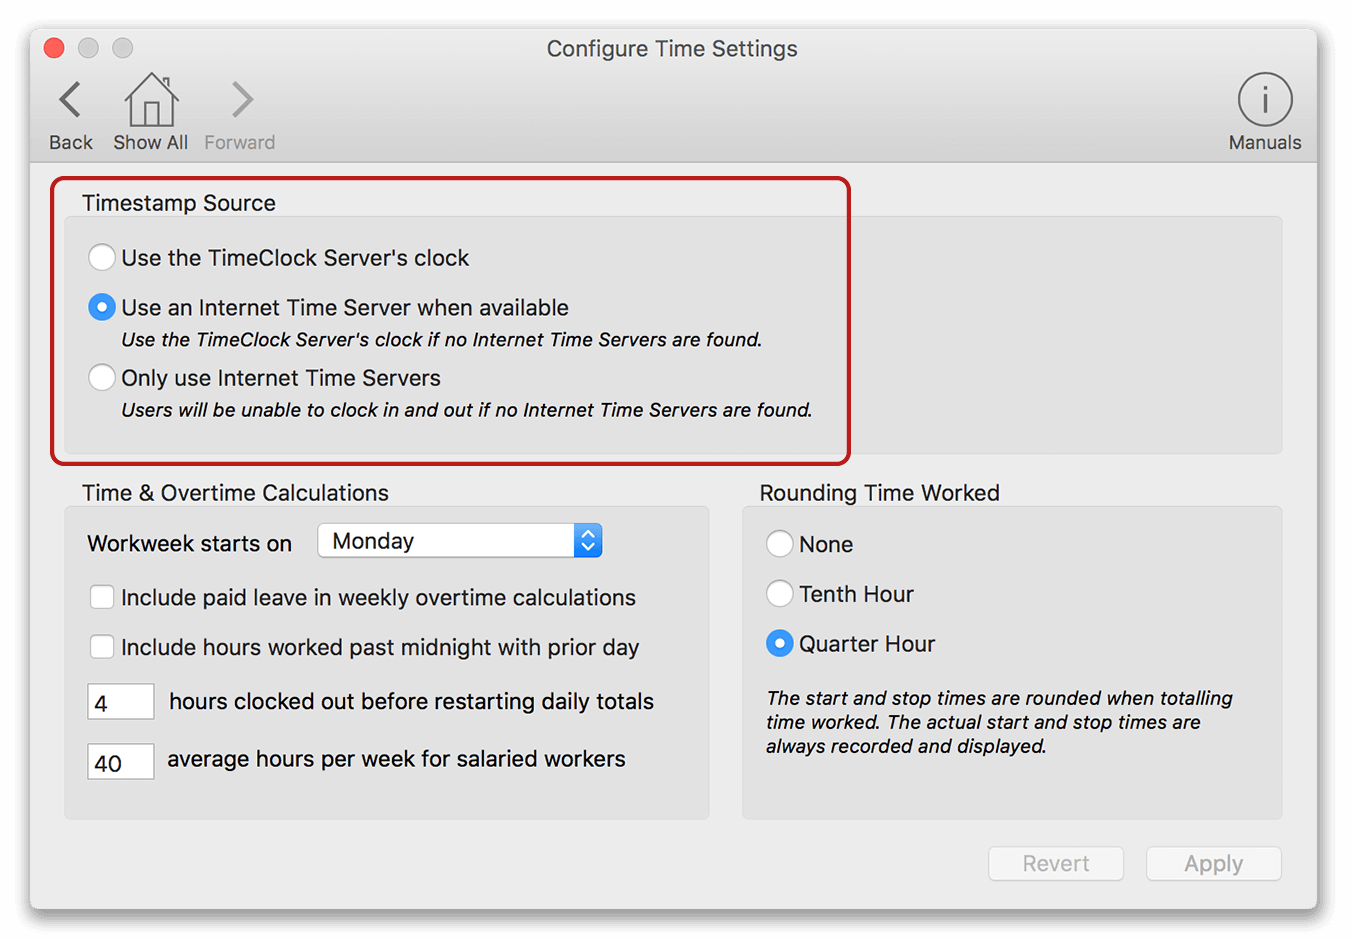Image resolution: width=1351 pixels, height=941 pixels.
Task: Select None rounding option
Action: (x=780, y=544)
